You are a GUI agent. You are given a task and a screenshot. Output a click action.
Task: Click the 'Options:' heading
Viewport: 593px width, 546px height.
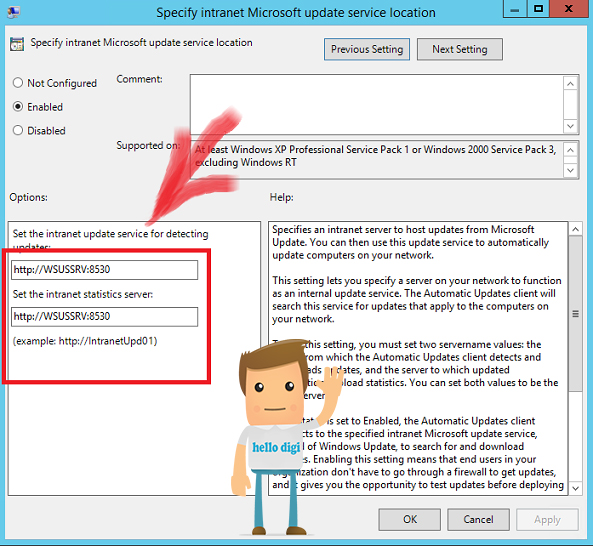click(29, 197)
